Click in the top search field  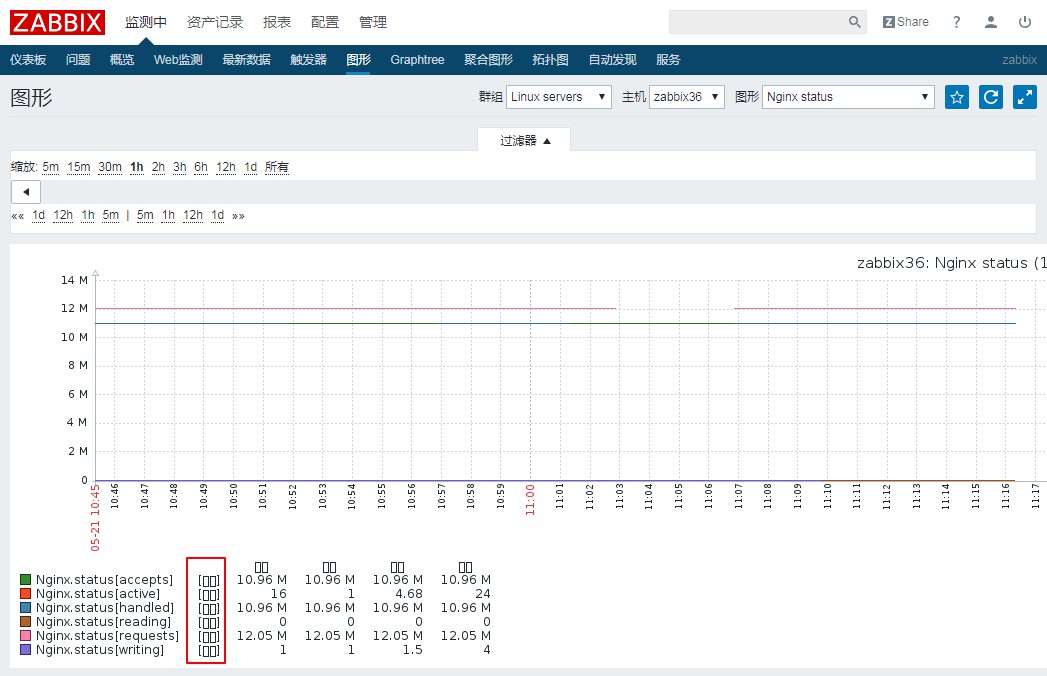pyautogui.click(x=757, y=22)
